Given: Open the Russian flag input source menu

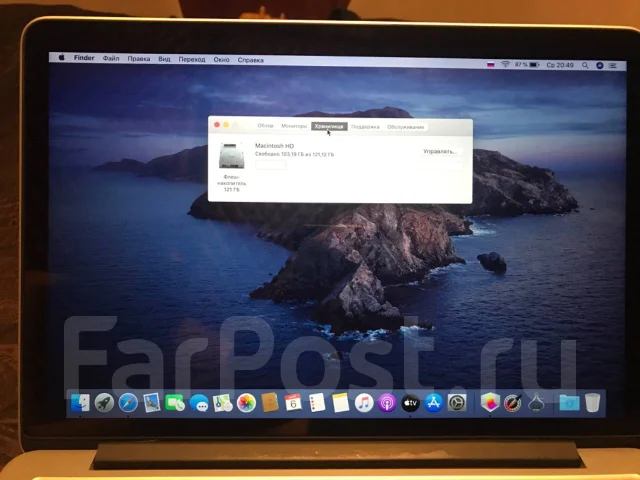Looking at the screenshot, I should 491,64.
